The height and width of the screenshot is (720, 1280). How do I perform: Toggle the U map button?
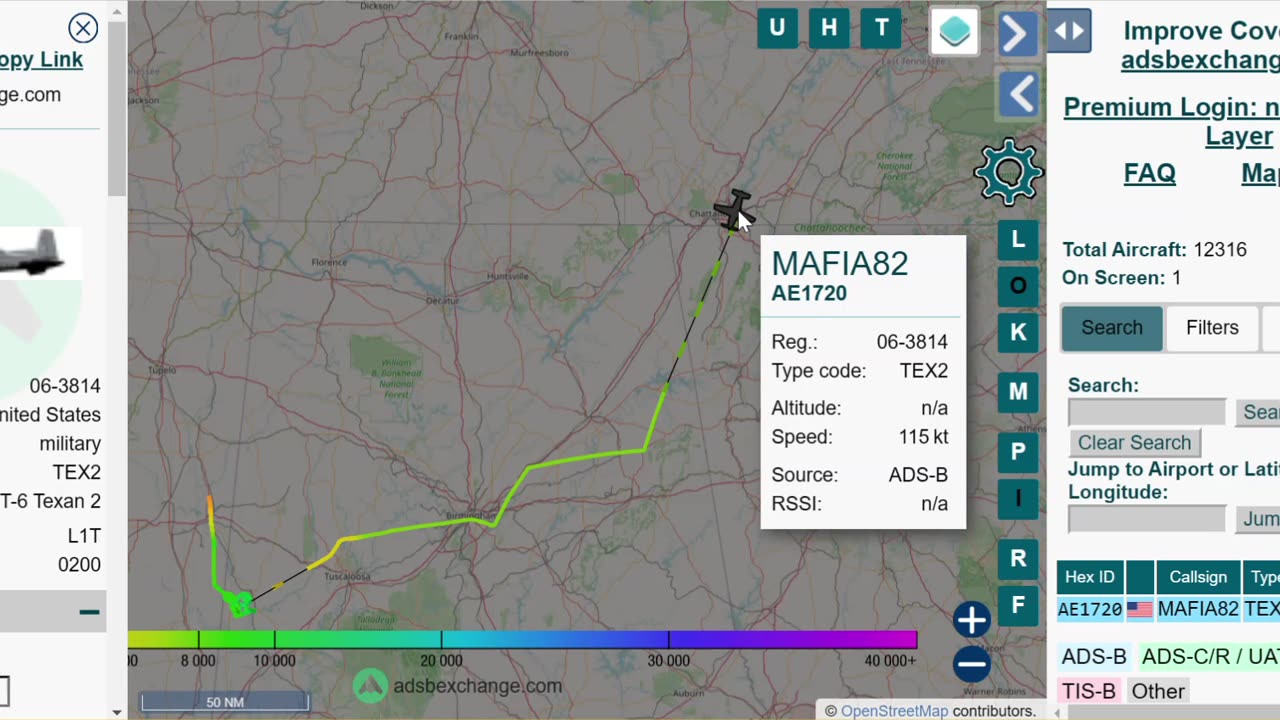pos(777,28)
